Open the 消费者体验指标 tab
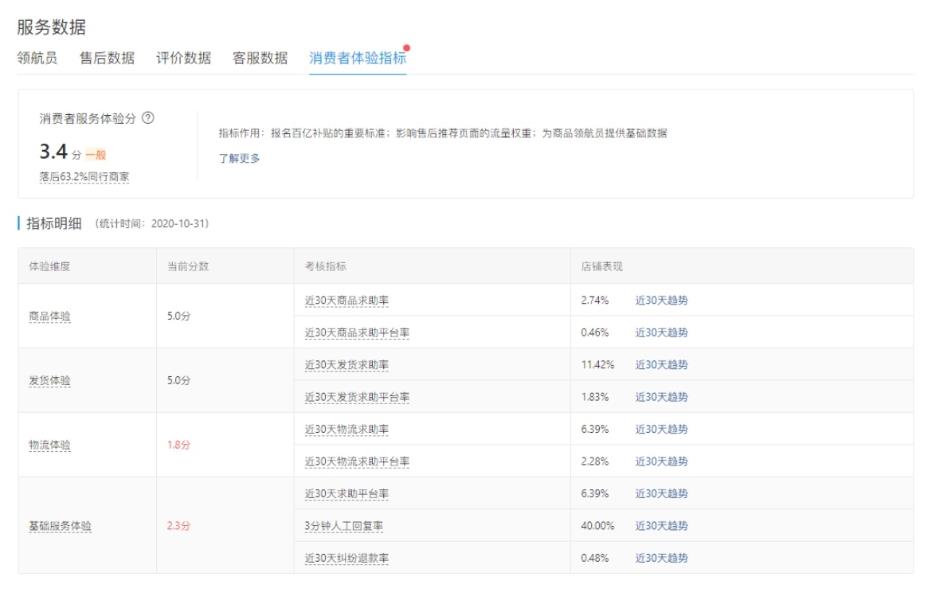930x591 pixels. (357, 58)
